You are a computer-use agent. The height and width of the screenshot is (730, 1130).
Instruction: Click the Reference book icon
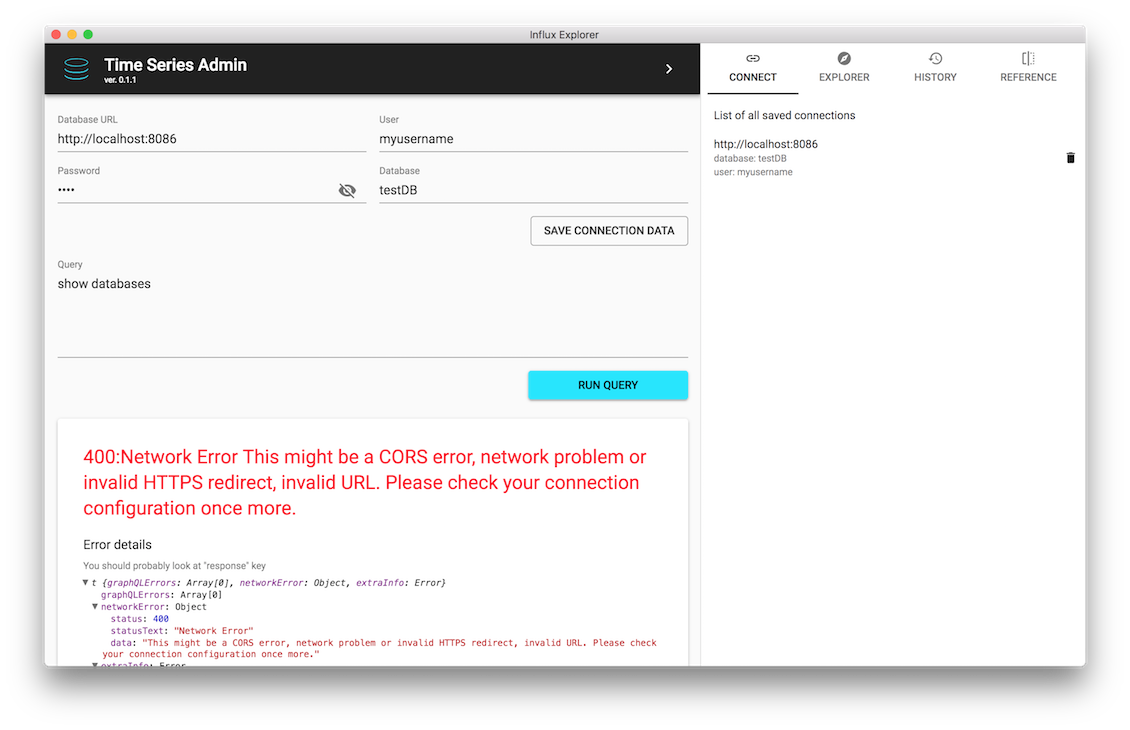(x=1028, y=58)
